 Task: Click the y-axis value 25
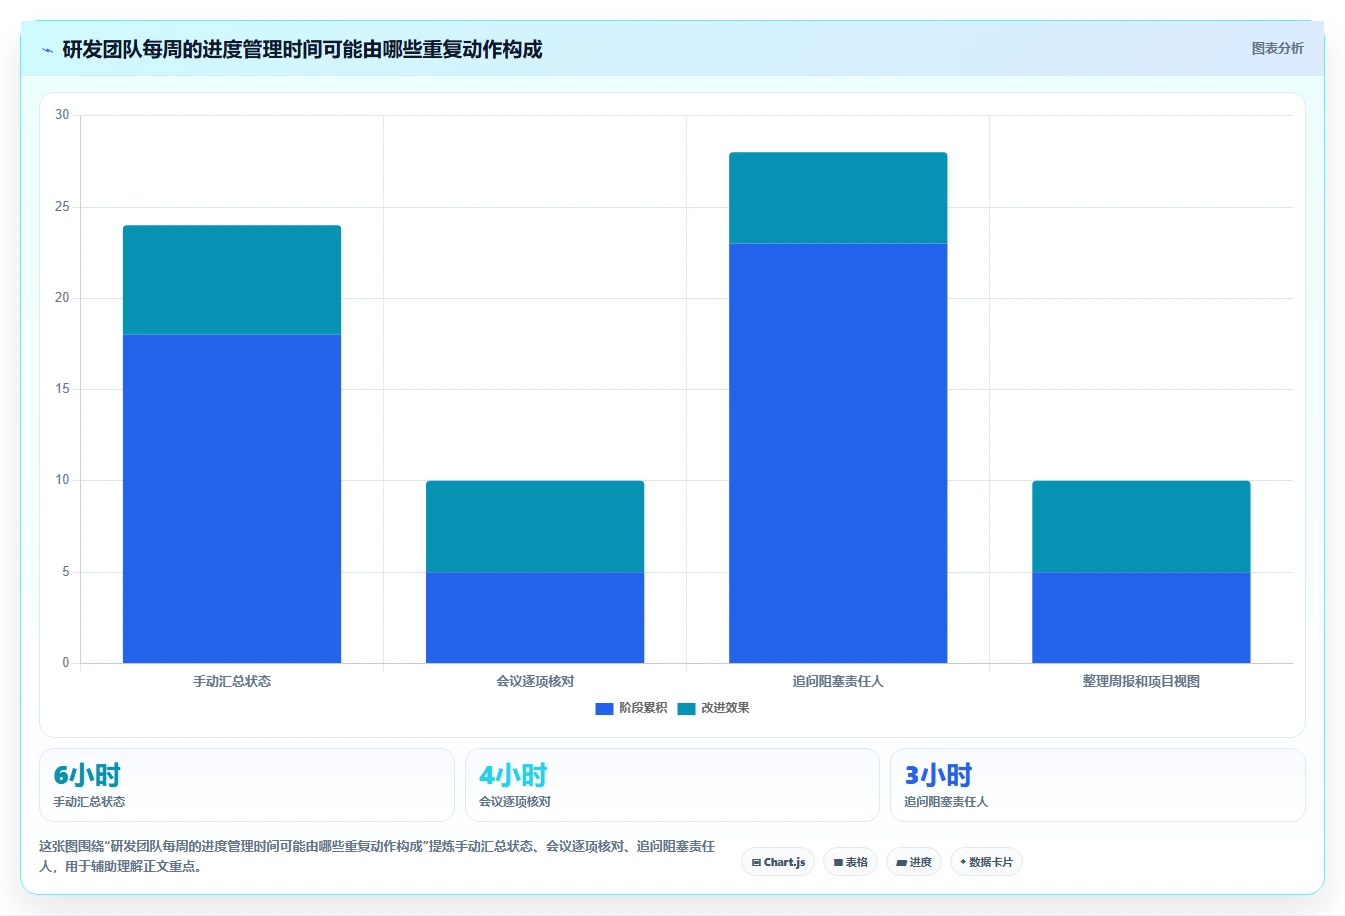(63, 207)
